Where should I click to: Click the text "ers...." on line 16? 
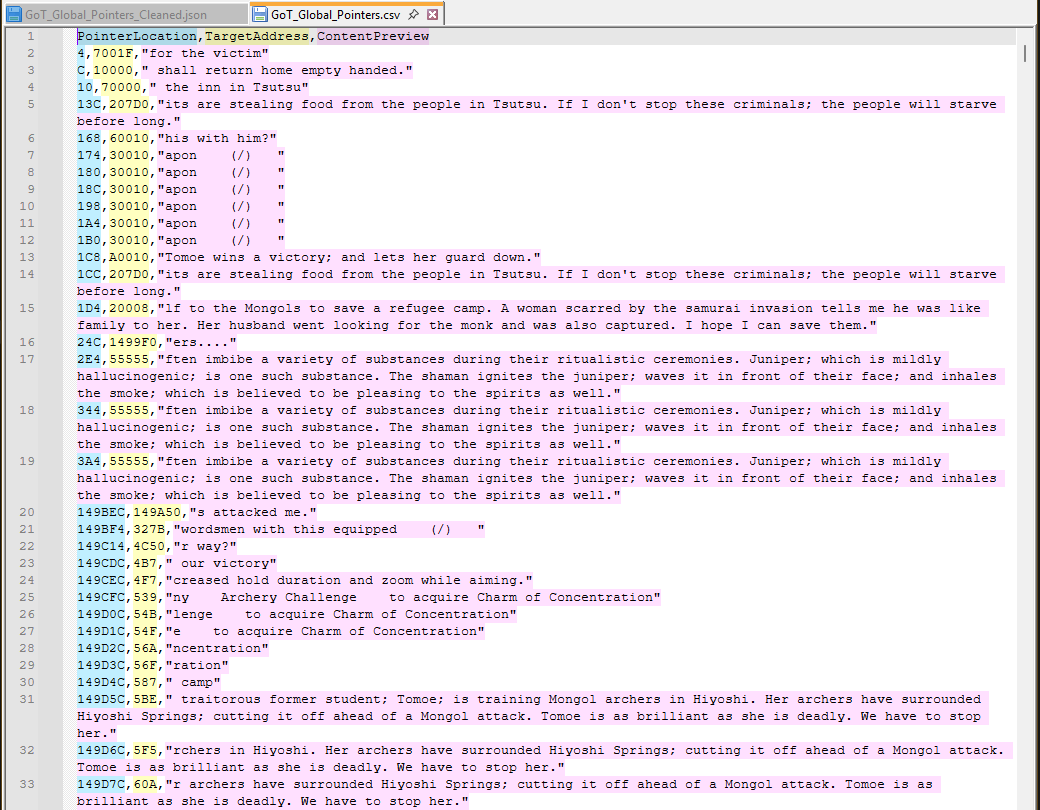coord(201,342)
